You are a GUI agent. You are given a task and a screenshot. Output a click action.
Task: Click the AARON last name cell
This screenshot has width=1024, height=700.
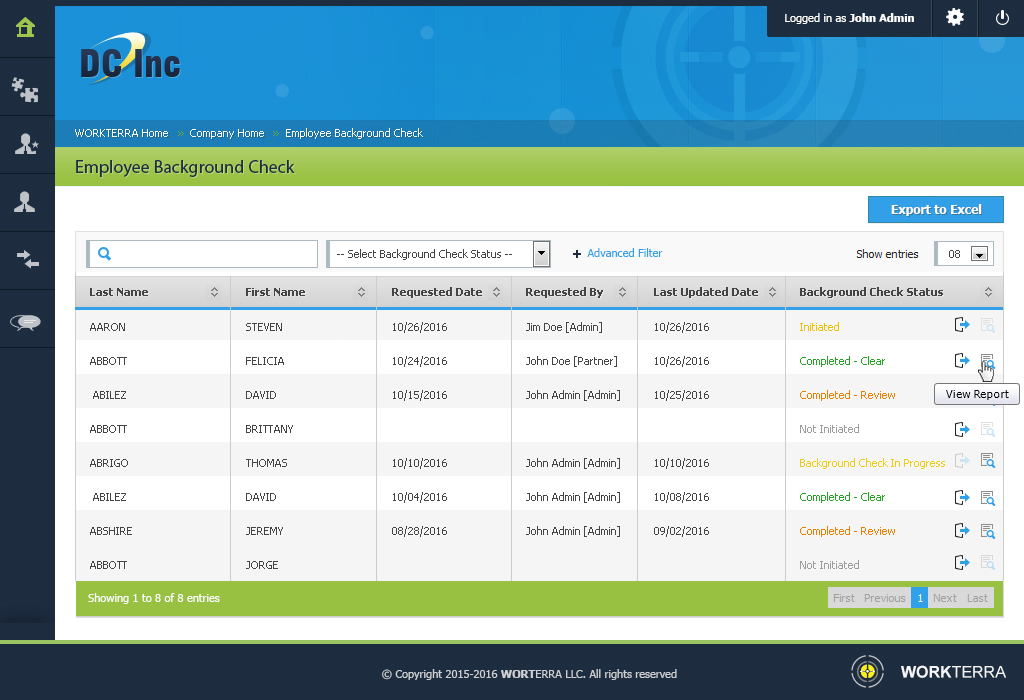point(107,327)
